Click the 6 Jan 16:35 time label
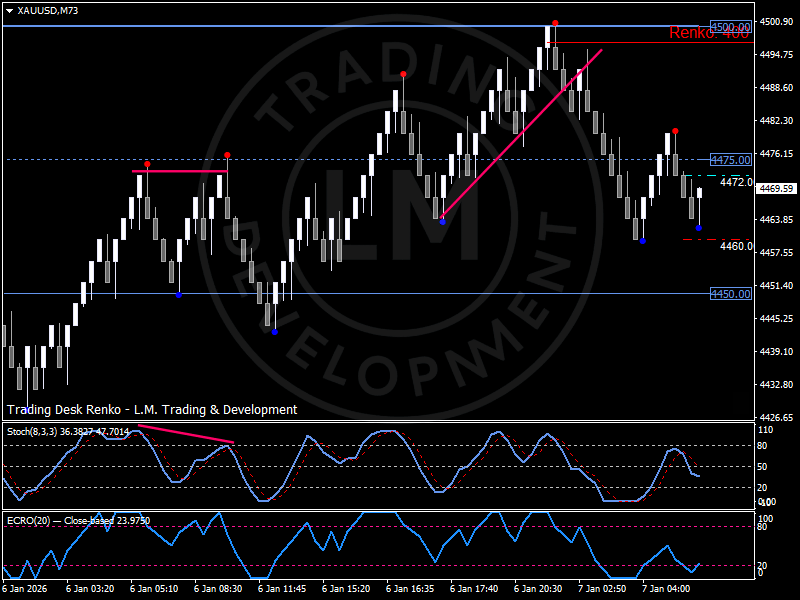Viewport: 800px width, 600px height. (x=410, y=589)
